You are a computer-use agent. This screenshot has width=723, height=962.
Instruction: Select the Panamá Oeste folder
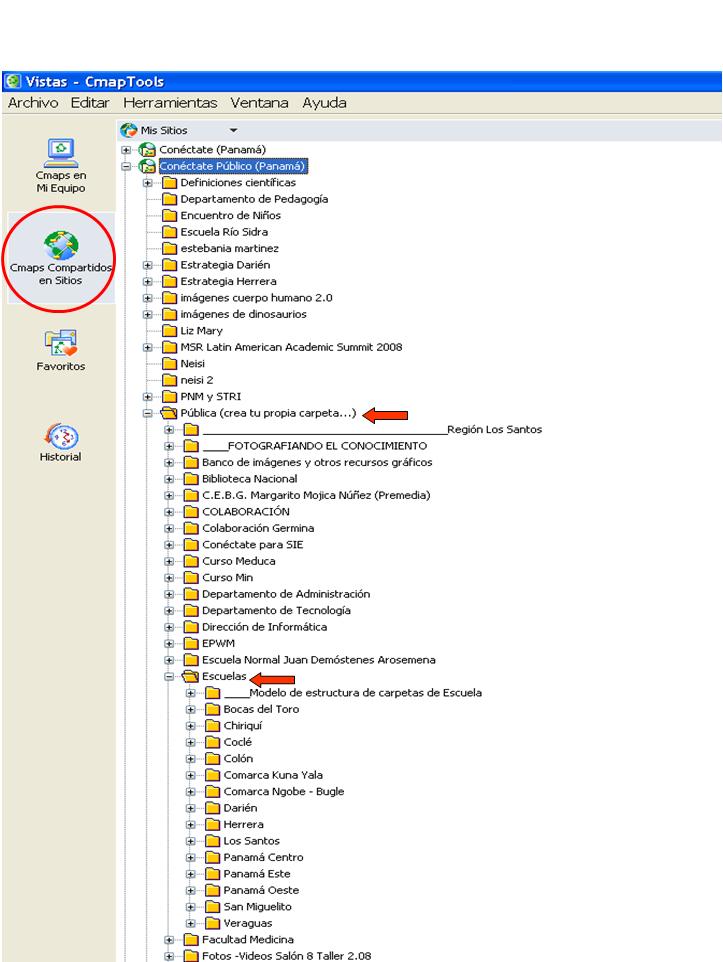click(x=260, y=890)
